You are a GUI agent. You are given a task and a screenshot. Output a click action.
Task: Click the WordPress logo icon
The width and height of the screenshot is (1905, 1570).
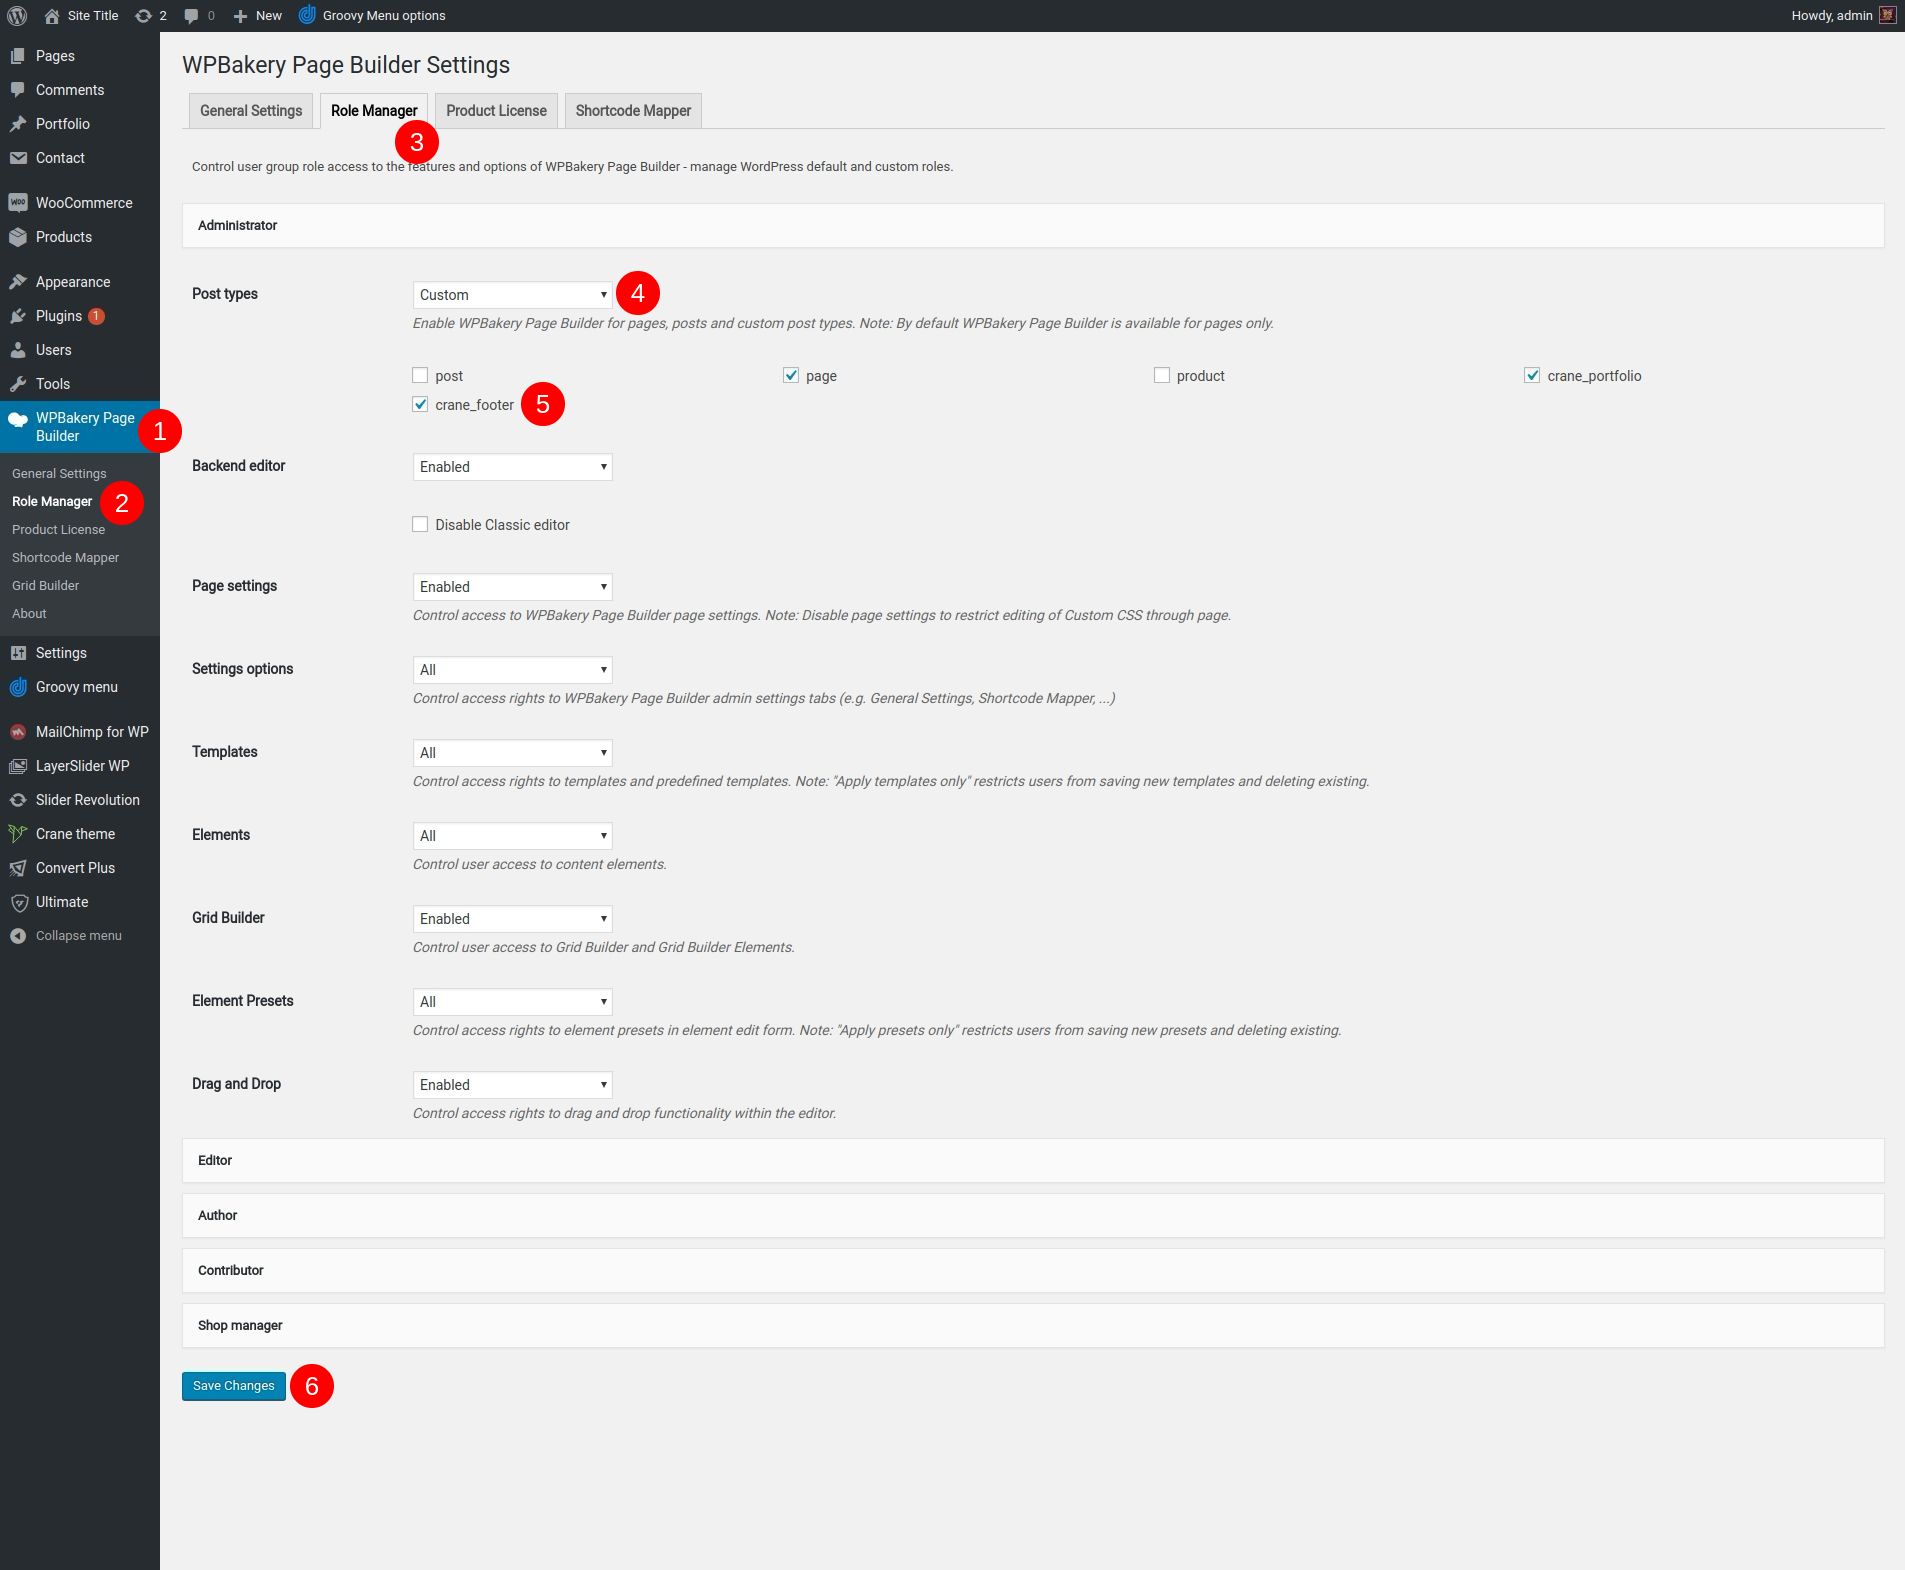17,15
